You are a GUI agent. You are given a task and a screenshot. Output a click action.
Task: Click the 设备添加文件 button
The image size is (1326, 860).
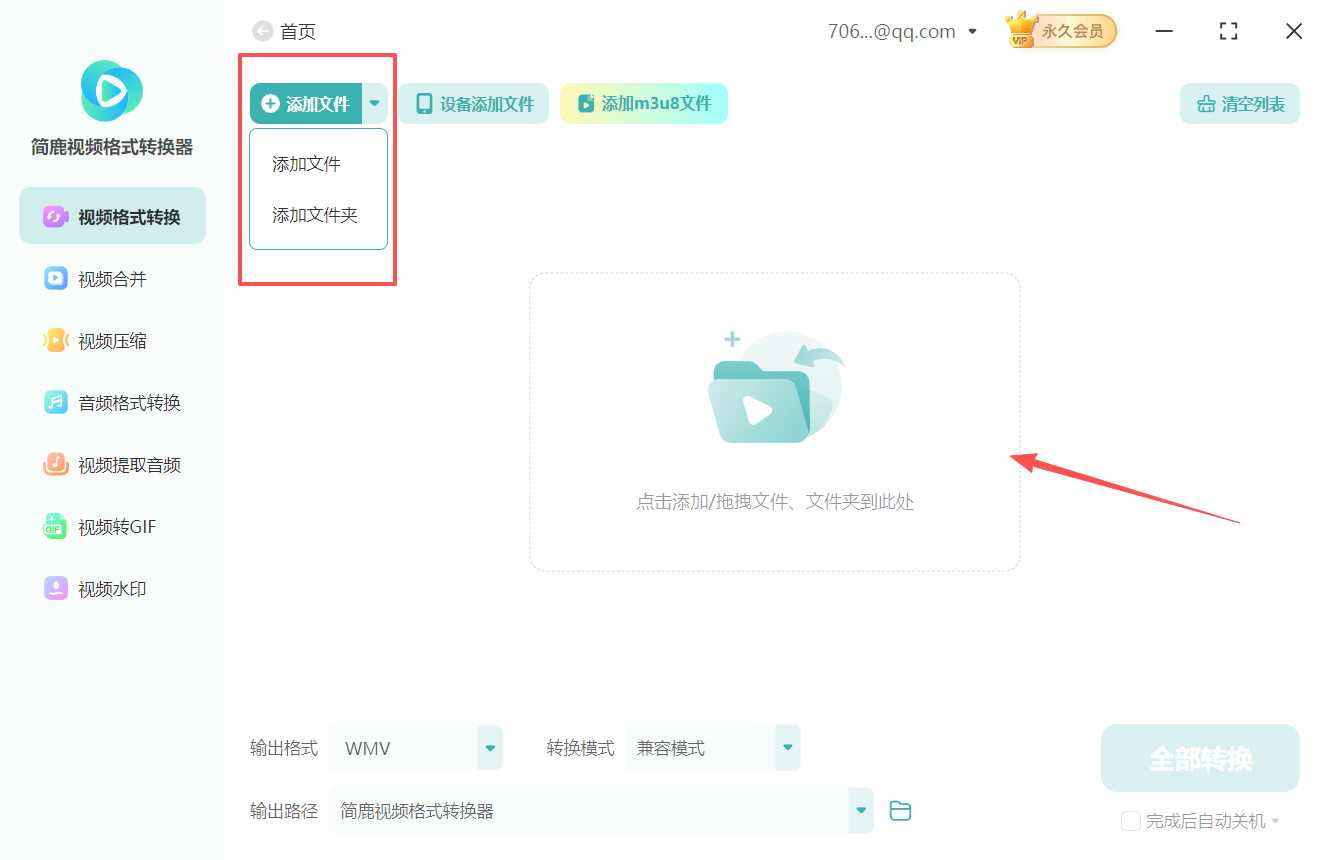pyautogui.click(x=473, y=103)
